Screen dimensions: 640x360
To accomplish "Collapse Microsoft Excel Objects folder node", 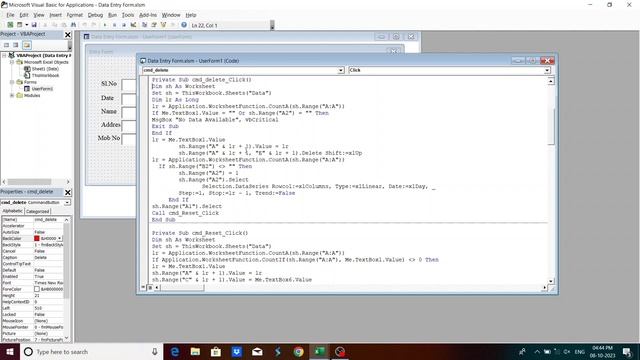I will [x=12, y=62].
